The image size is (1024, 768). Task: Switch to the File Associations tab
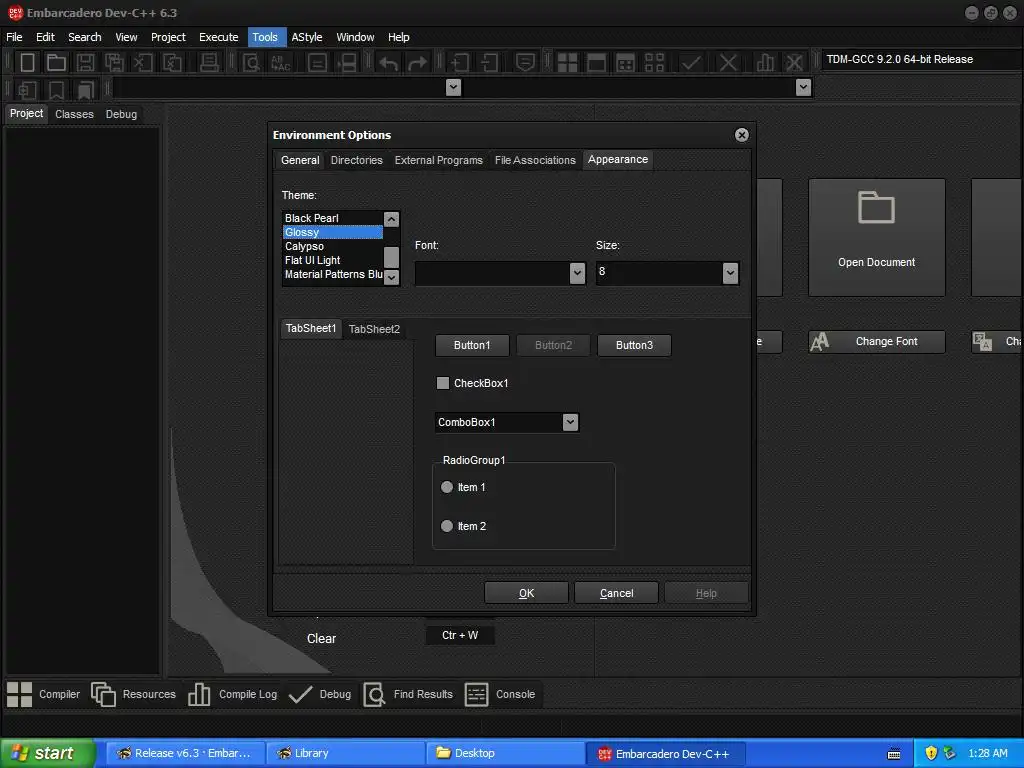point(535,160)
